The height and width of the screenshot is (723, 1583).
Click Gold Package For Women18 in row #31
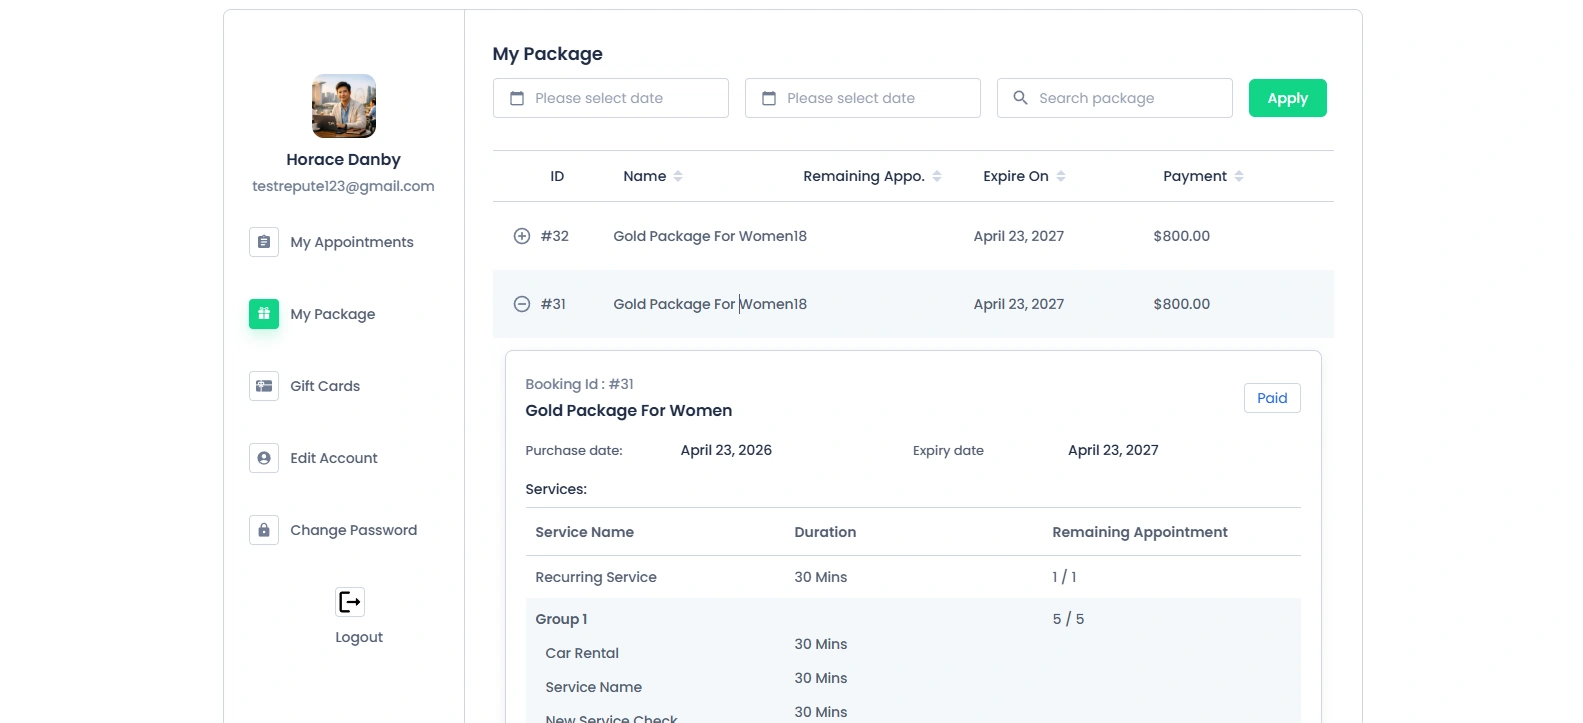click(x=710, y=304)
